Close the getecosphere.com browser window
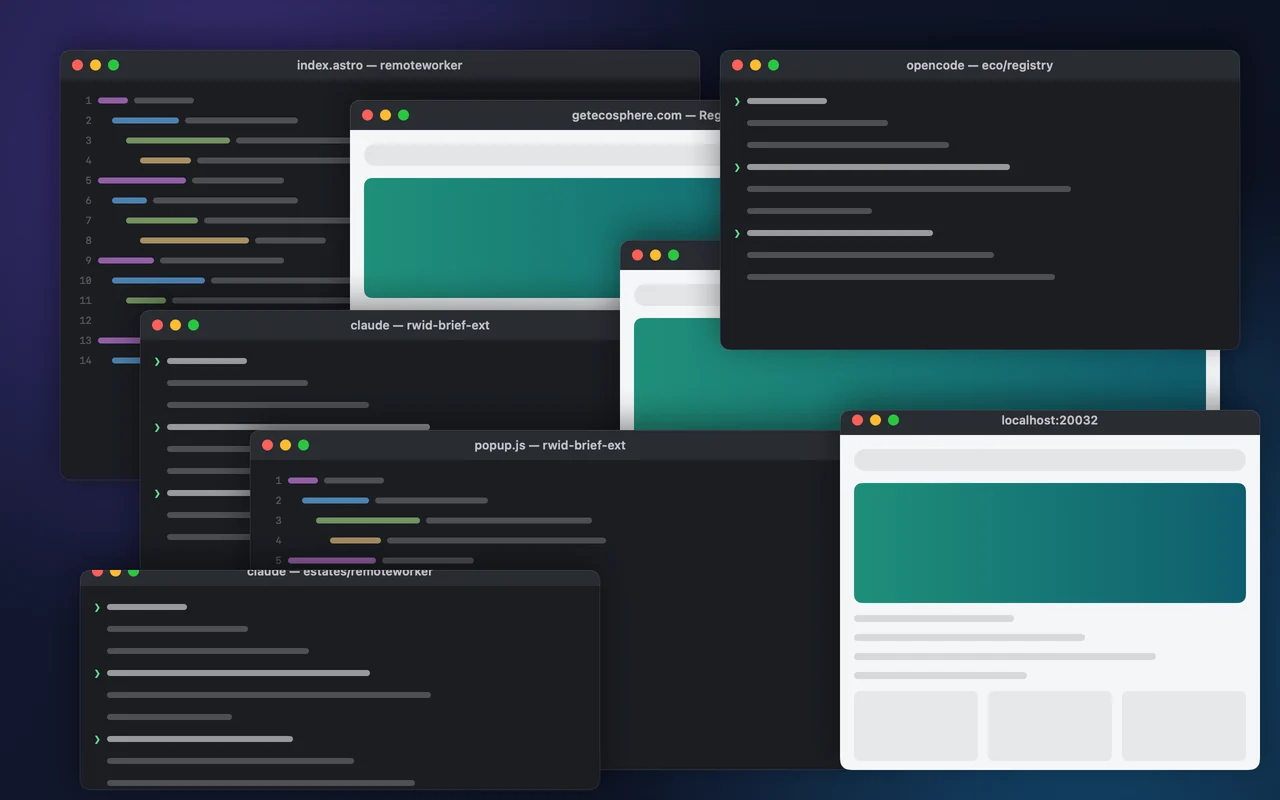Screen dimensions: 1280x800 368,115
